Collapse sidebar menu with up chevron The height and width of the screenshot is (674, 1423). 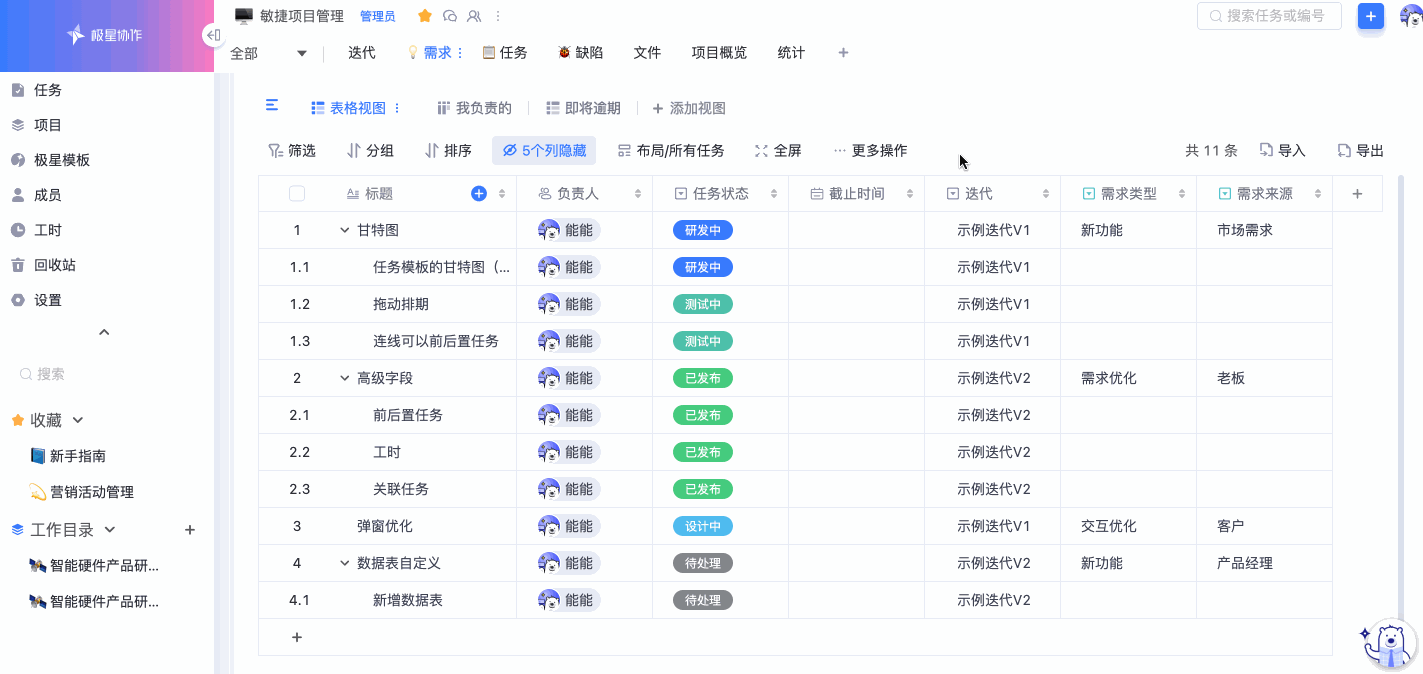pos(104,332)
